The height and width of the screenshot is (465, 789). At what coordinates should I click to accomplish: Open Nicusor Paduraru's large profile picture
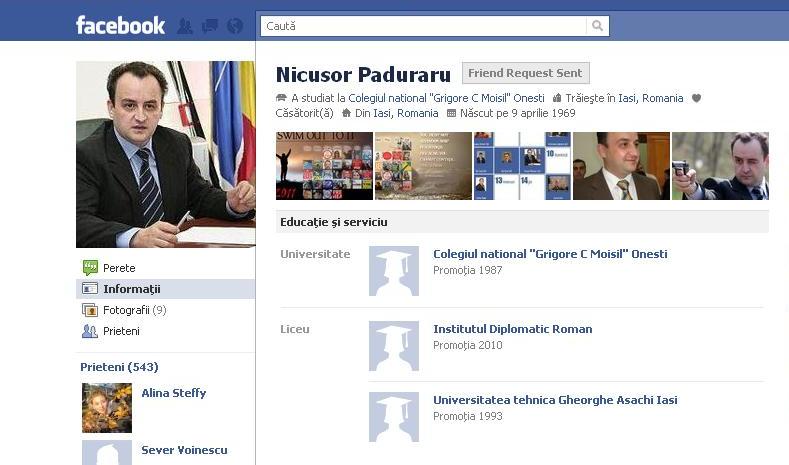click(166, 154)
